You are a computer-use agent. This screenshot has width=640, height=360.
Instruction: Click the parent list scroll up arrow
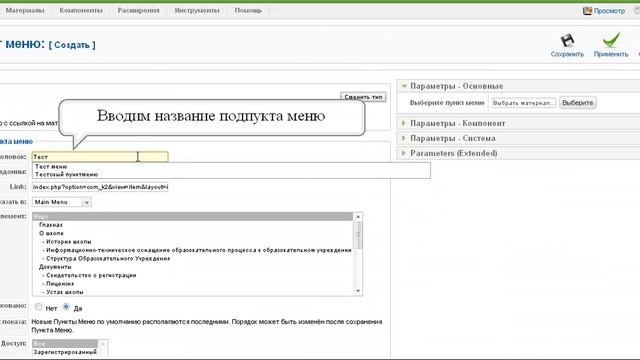358,217
